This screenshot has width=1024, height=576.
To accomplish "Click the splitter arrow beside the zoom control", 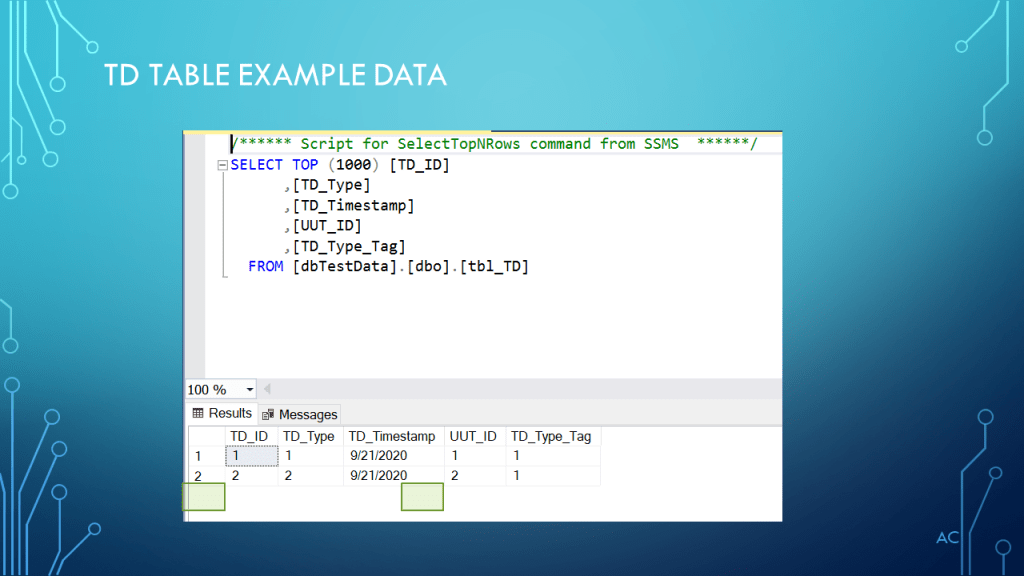I will pyautogui.click(x=267, y=389).
